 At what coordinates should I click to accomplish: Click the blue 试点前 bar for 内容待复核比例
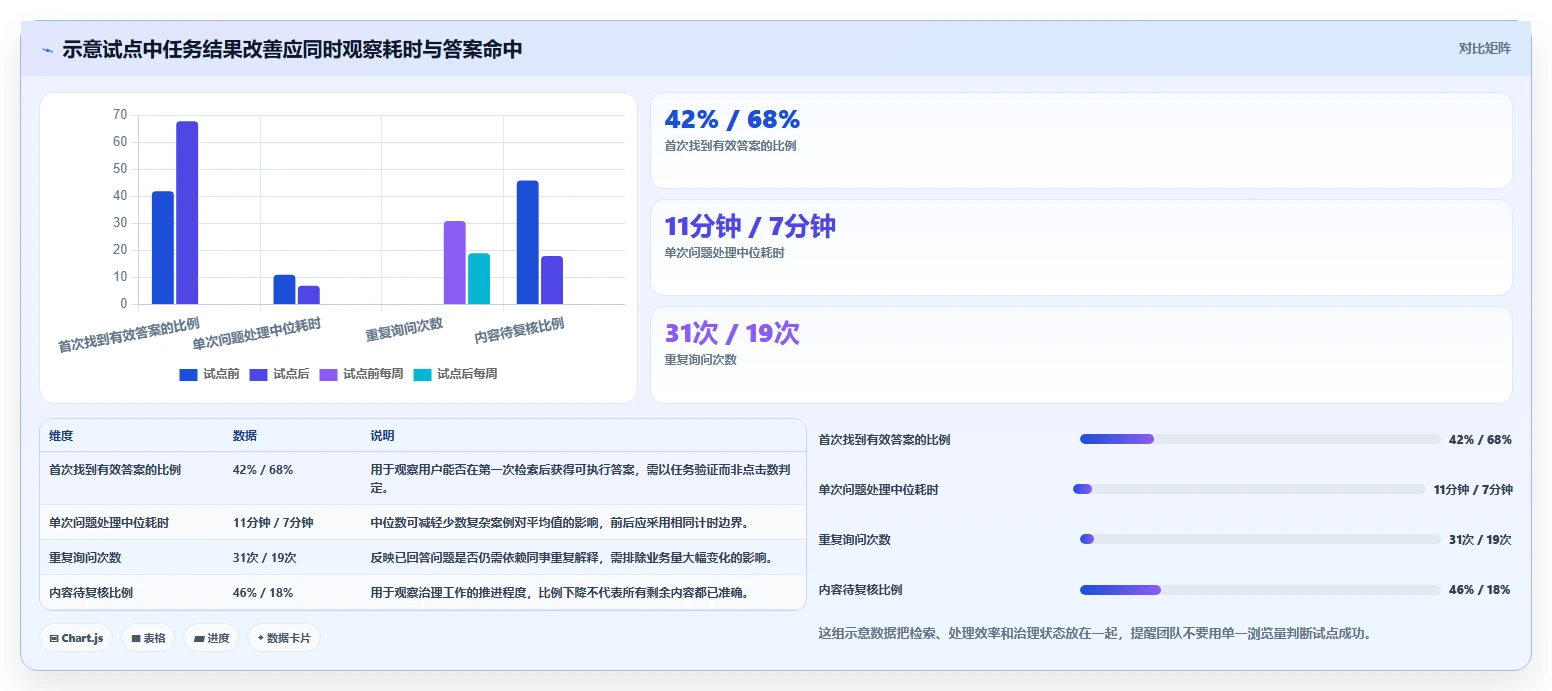(x=528, y=242)
